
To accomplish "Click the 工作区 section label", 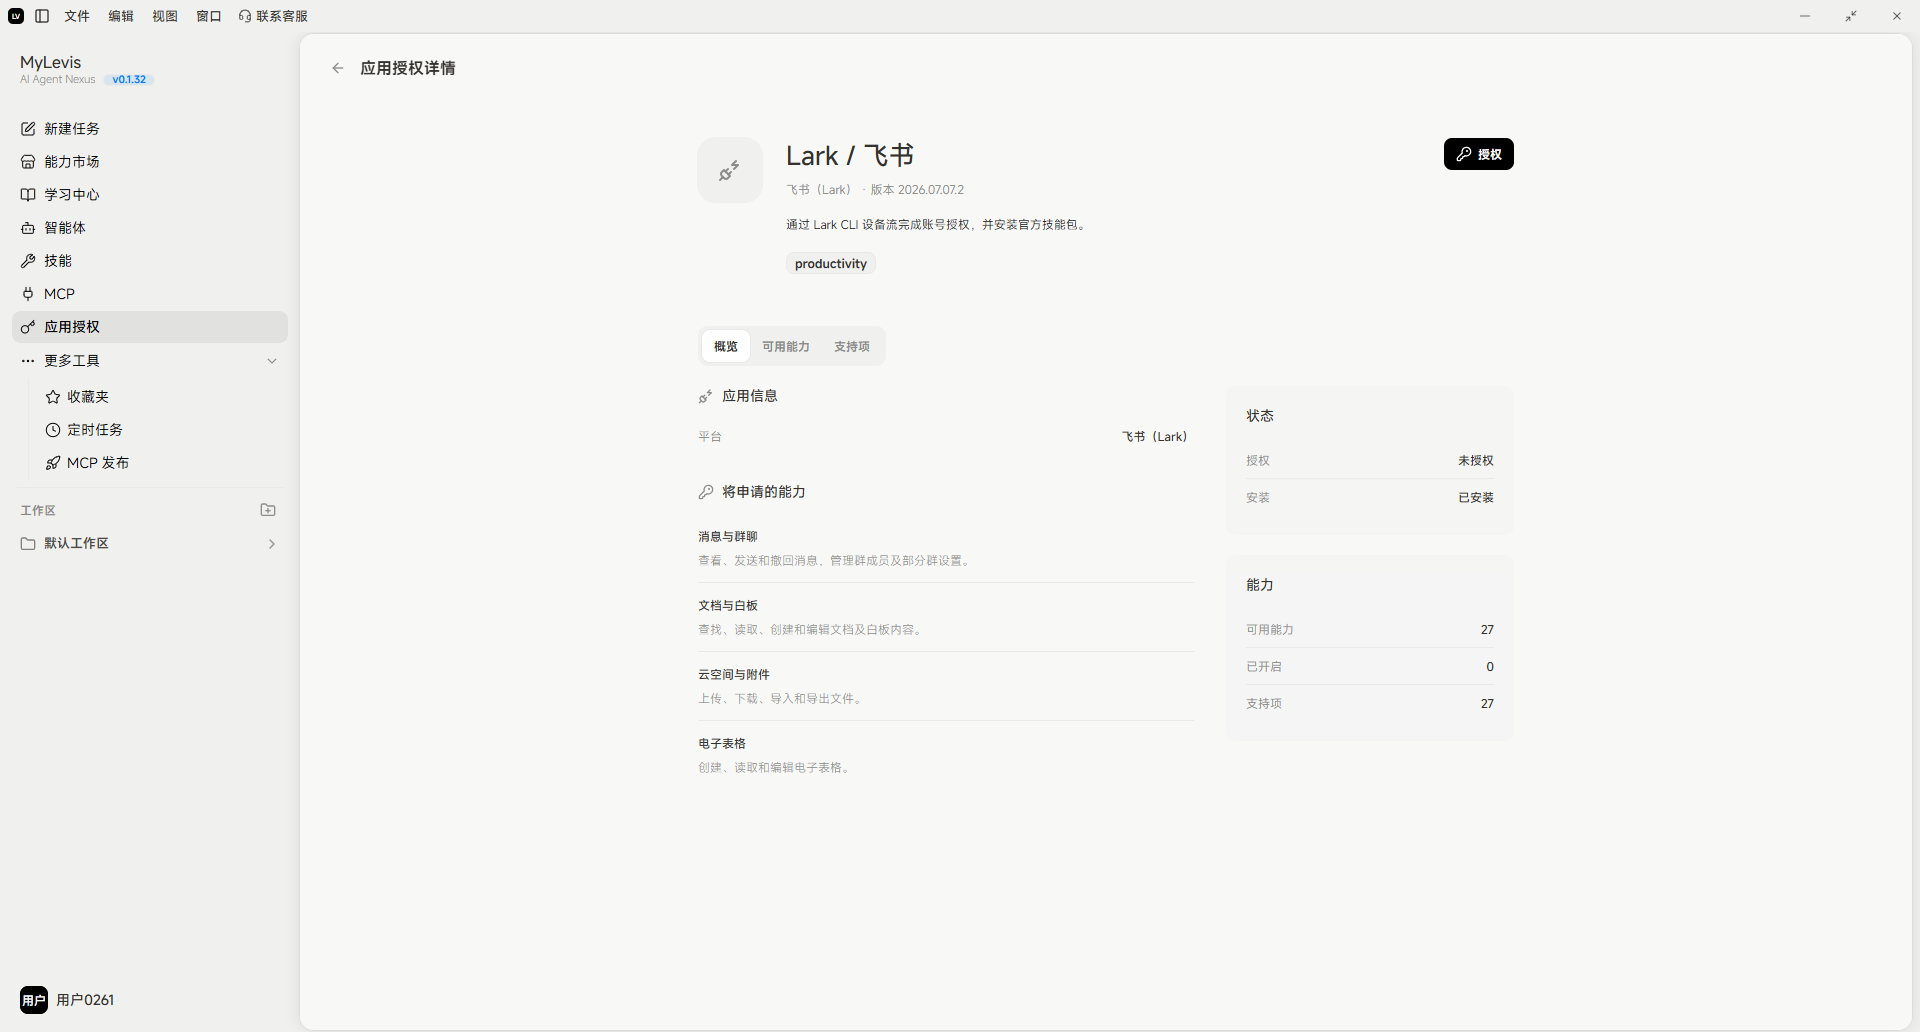I will [x=38, y=511].
